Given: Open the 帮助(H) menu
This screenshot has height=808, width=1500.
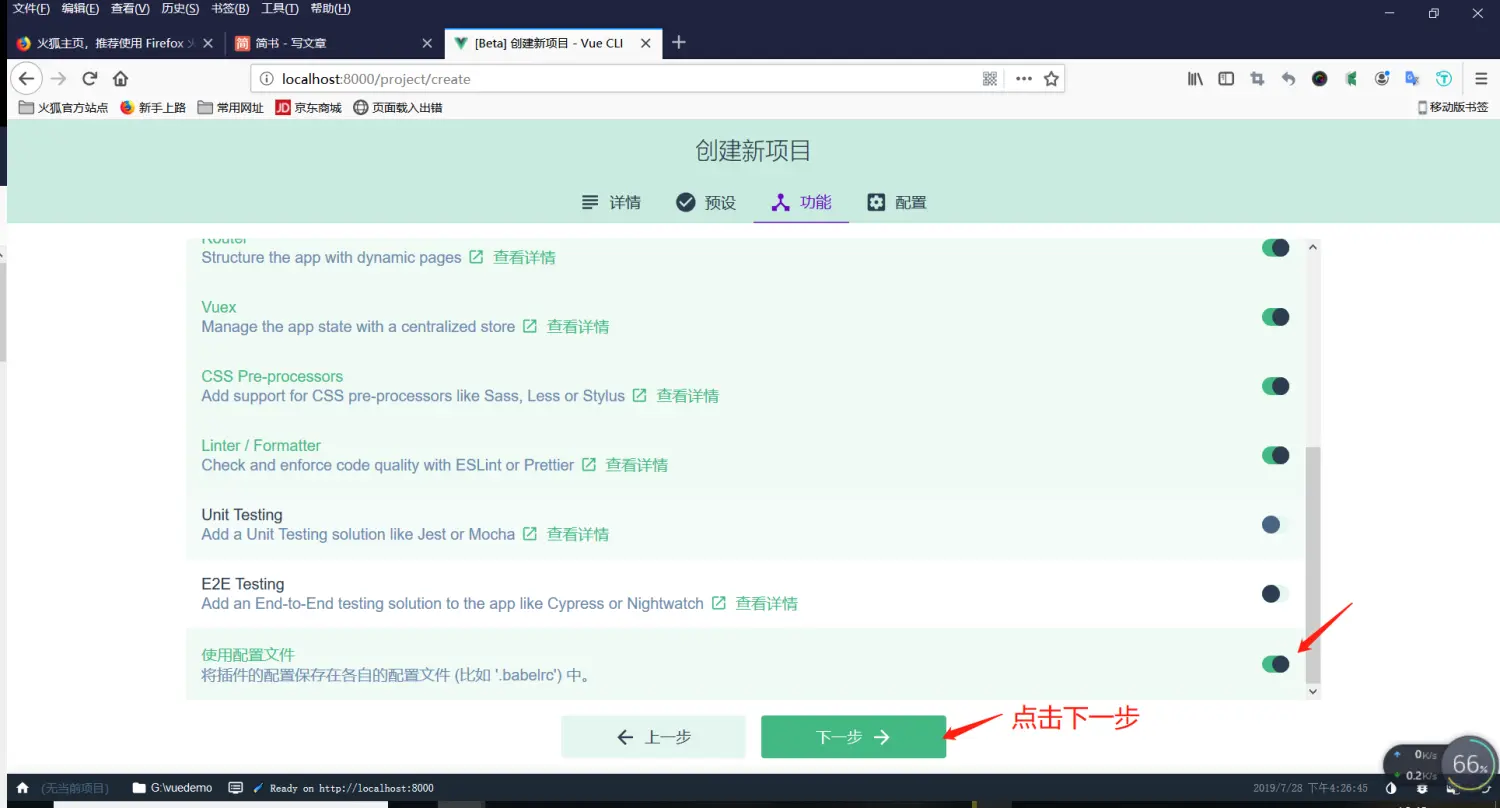Looking at the screenshot, I should (x=331, y=9).
